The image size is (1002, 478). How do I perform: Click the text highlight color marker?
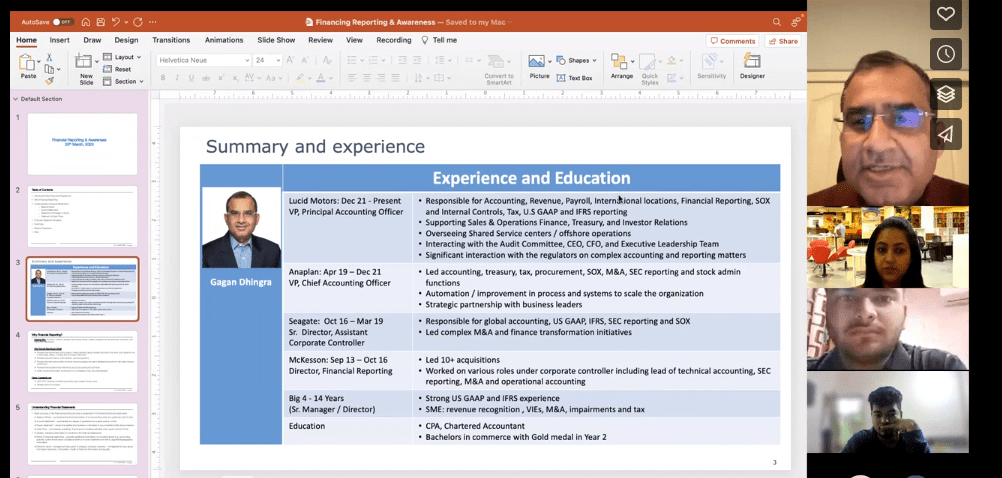[299, 78]
